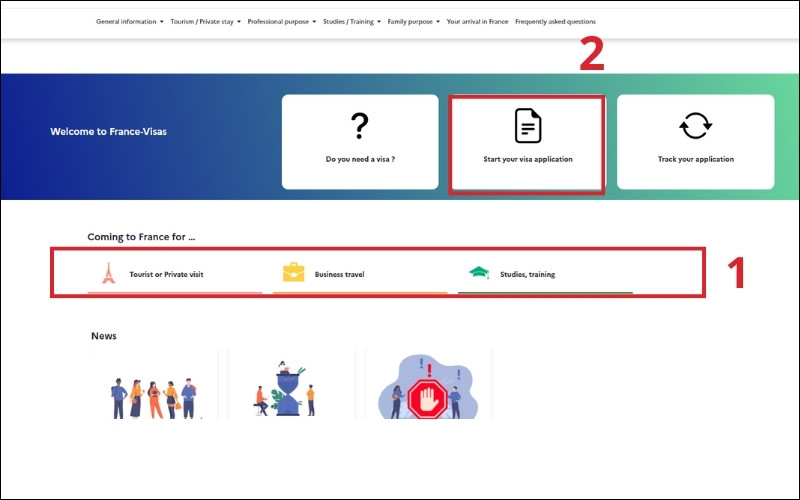
Task: Select Business travel link
Action: click(x=339, y=274)
